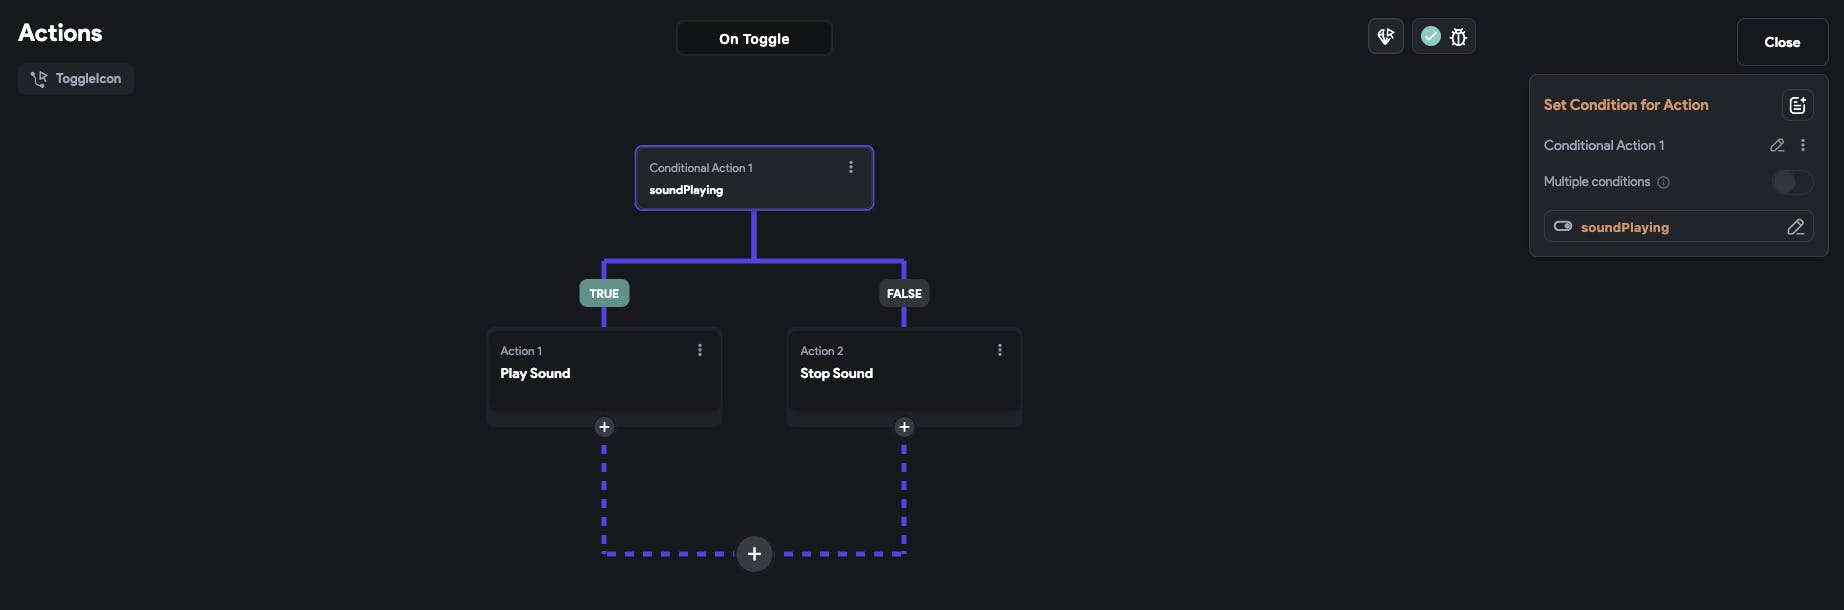The height and width of the screenshot is (610, 1844).
Task: Click the bug debug icon
Action: (1459, 37)
